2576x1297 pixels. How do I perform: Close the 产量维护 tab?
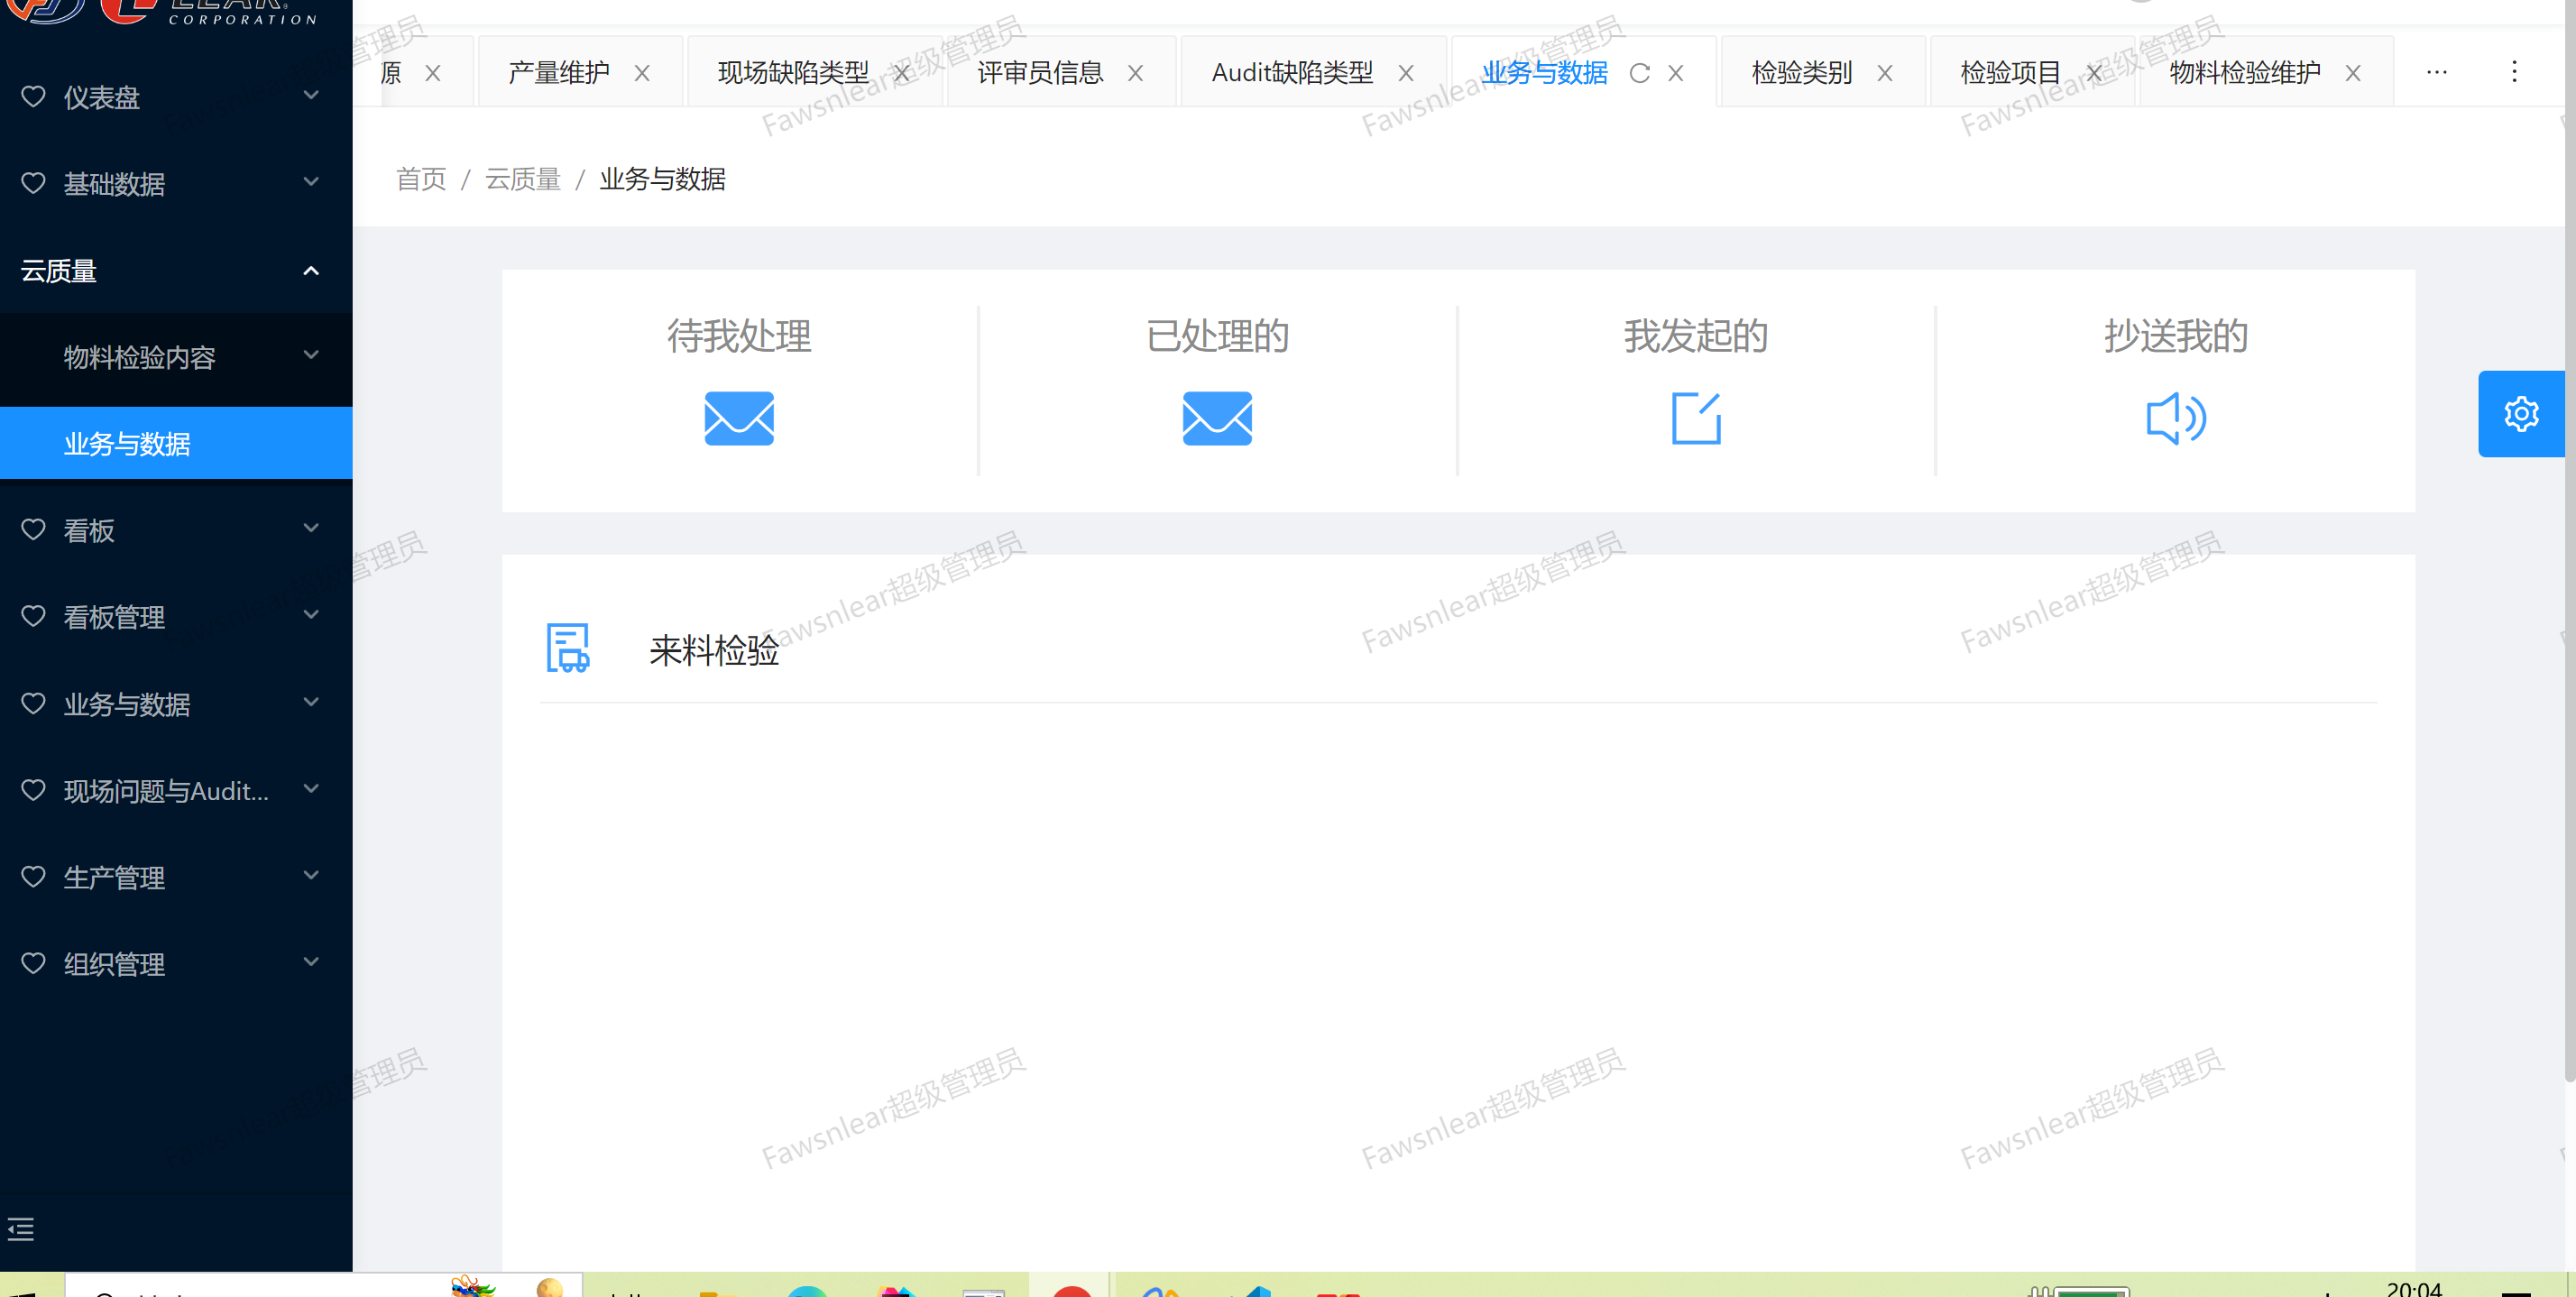point(642,73)
